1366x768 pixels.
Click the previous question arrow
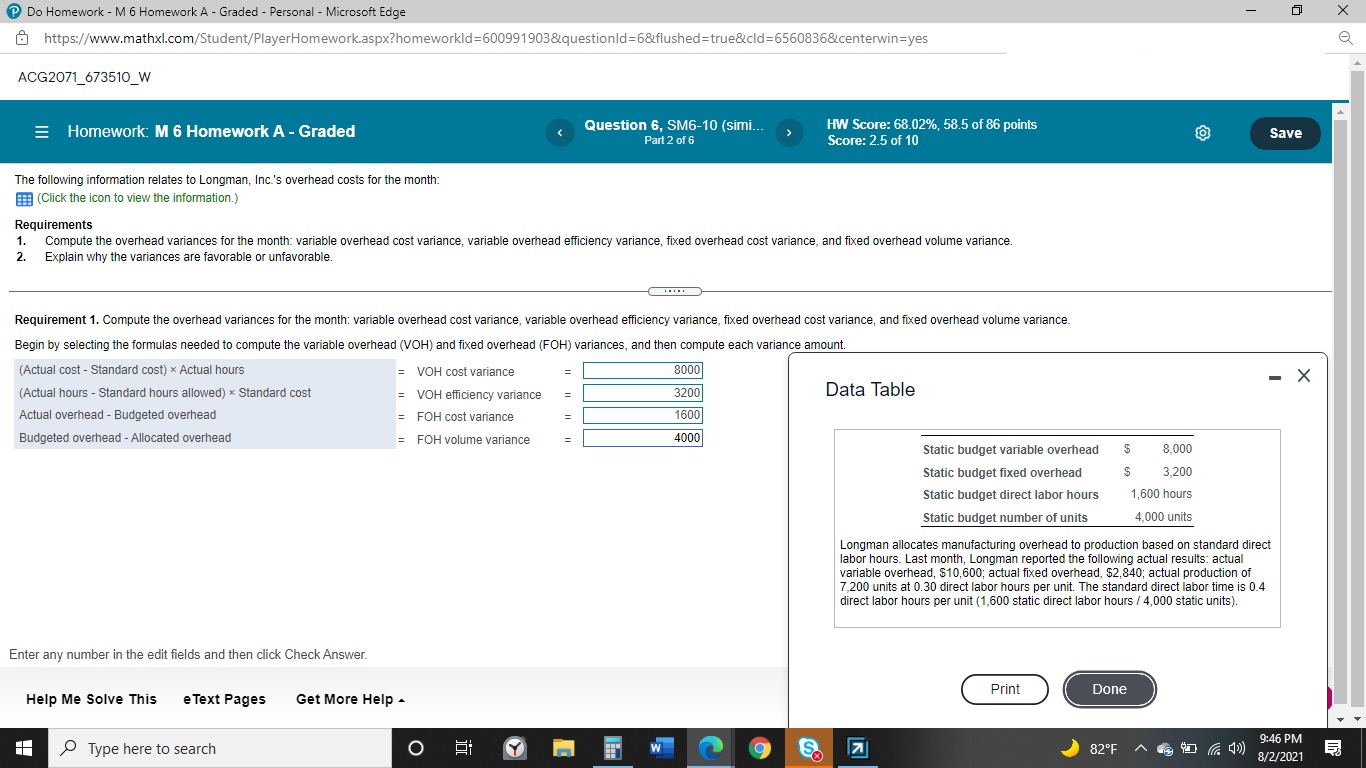(x=559, y=132)
